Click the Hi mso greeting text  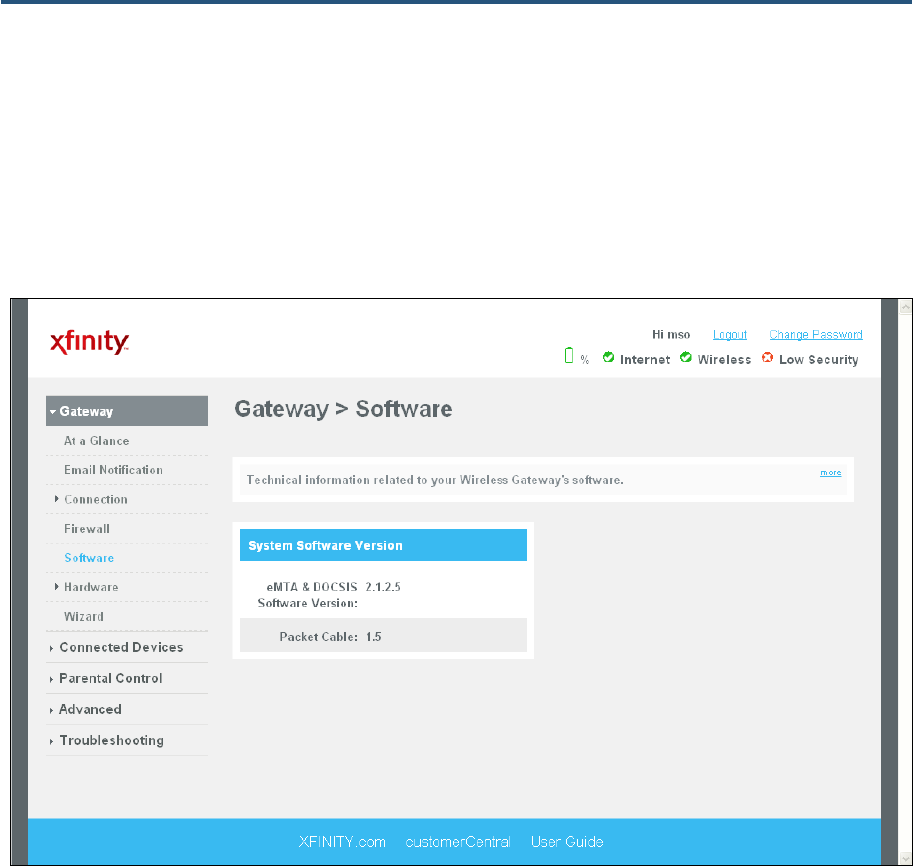coord(671,334)
